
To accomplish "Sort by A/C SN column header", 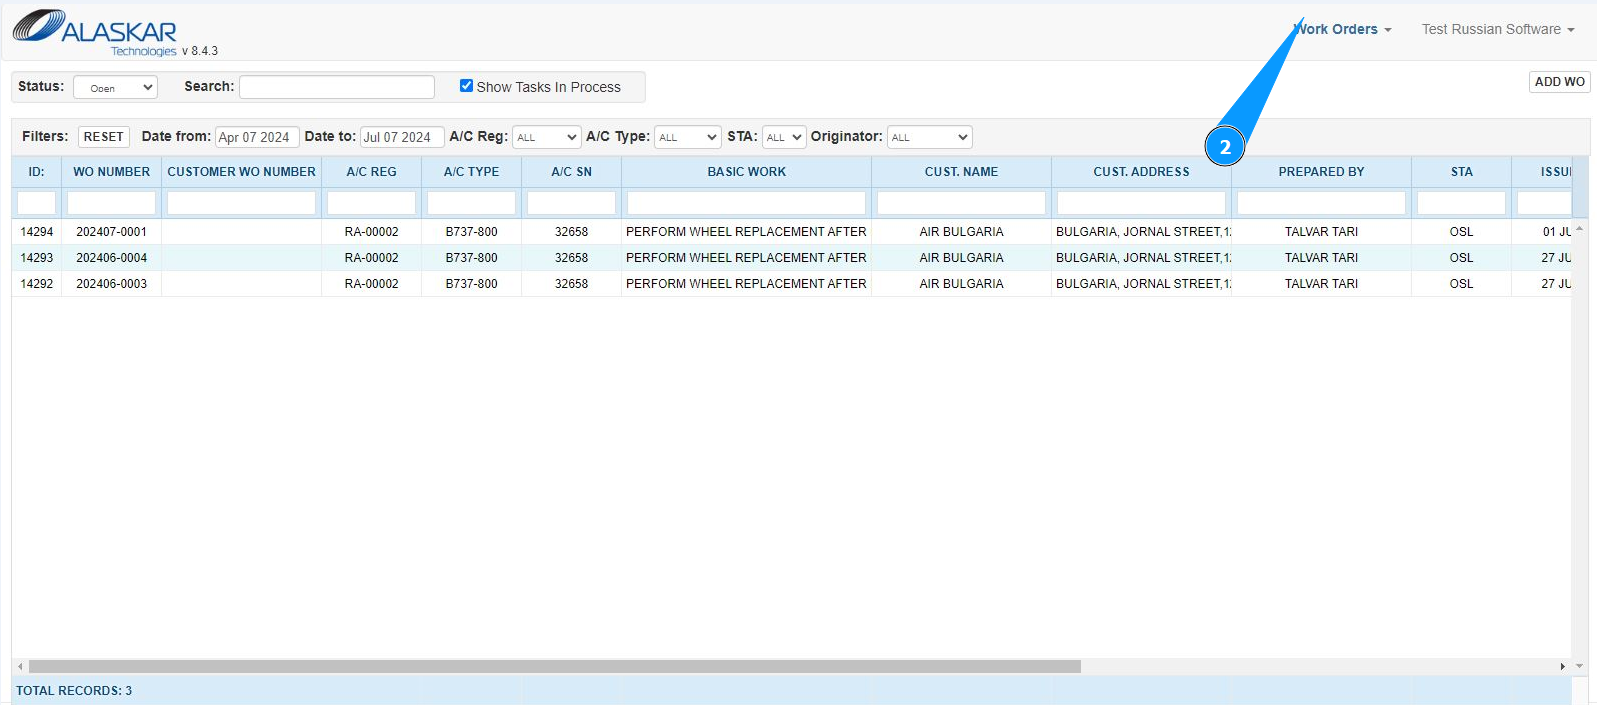I will click(x=572, y=172).
